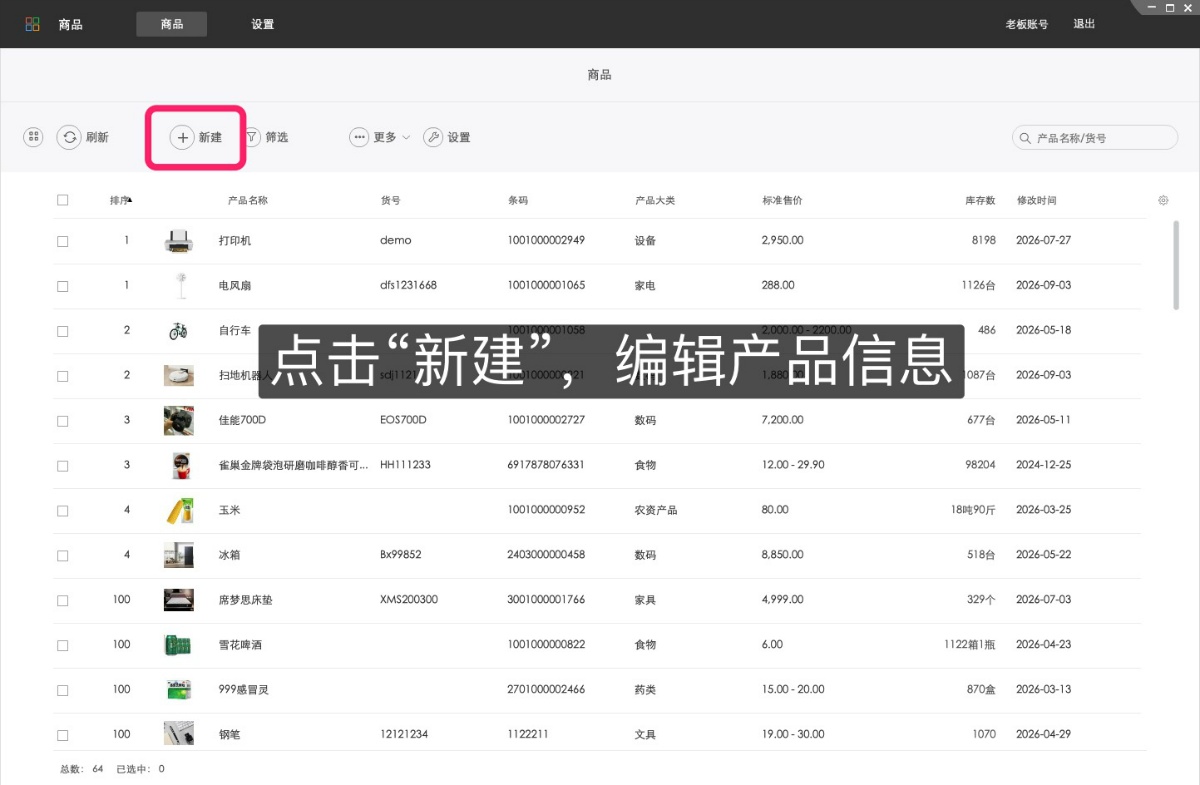Check the 电风扇 row checkbox

(63, 286)
